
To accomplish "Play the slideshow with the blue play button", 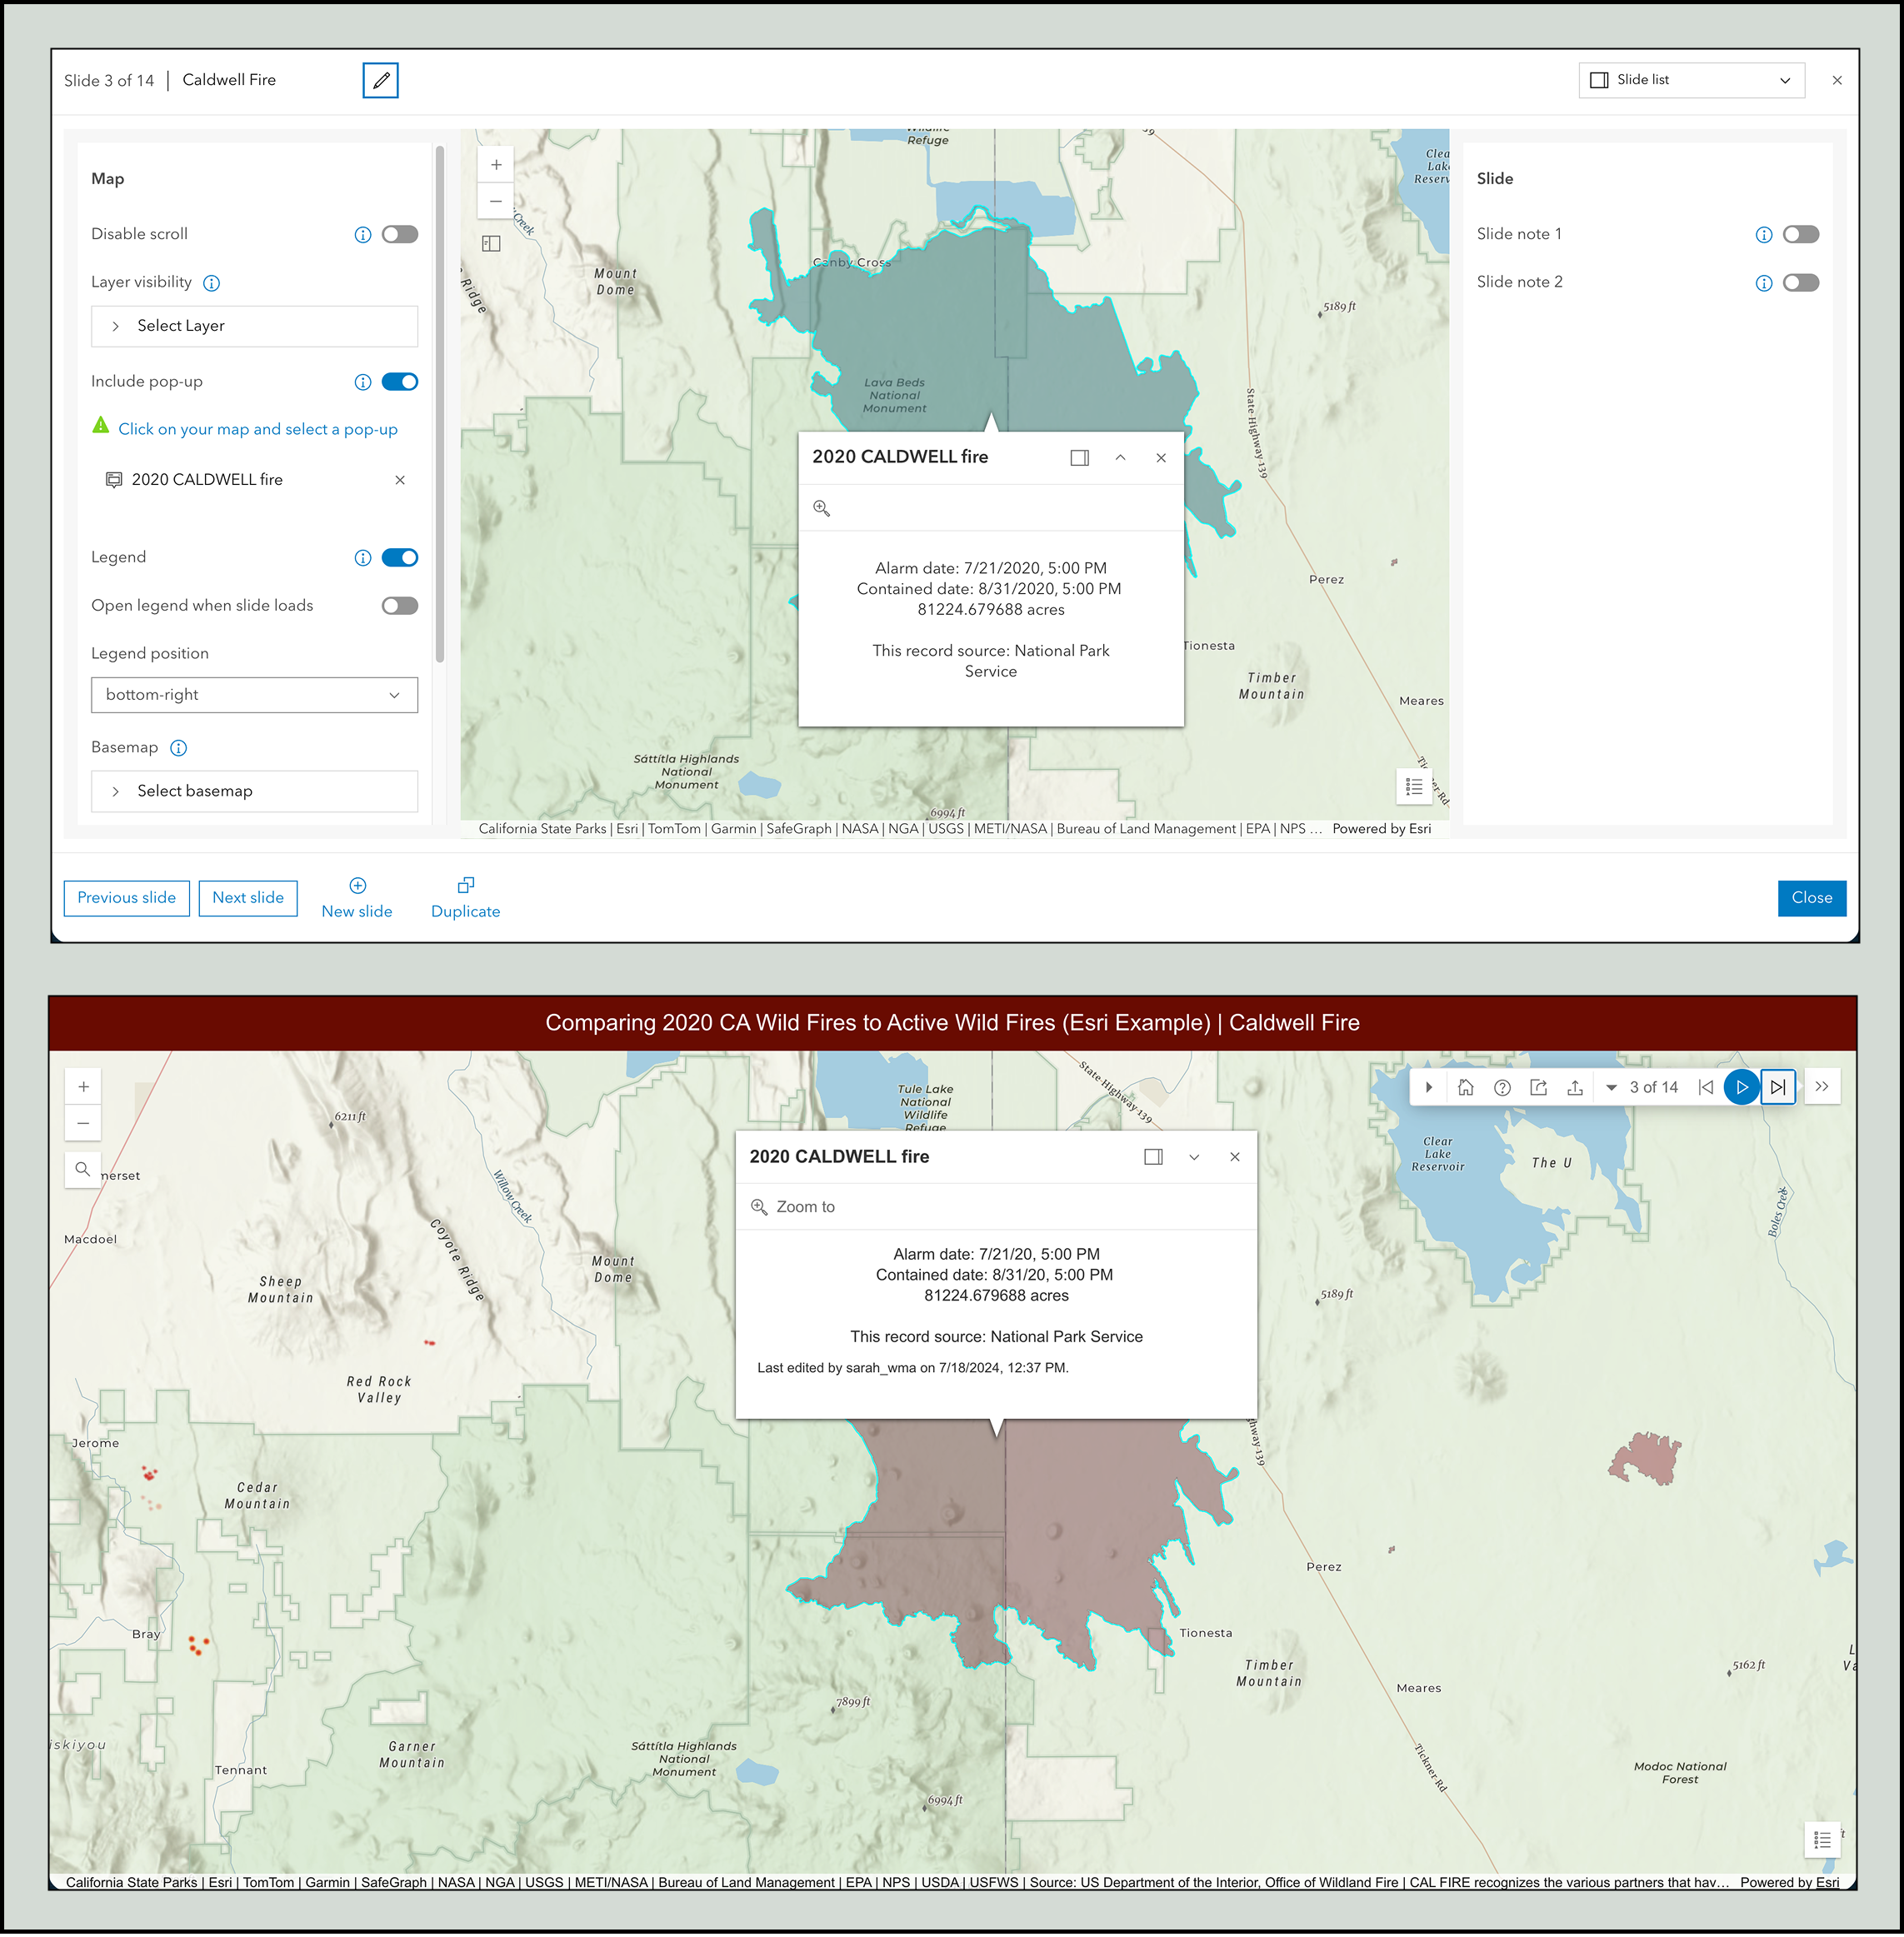I will 1742,1087.
